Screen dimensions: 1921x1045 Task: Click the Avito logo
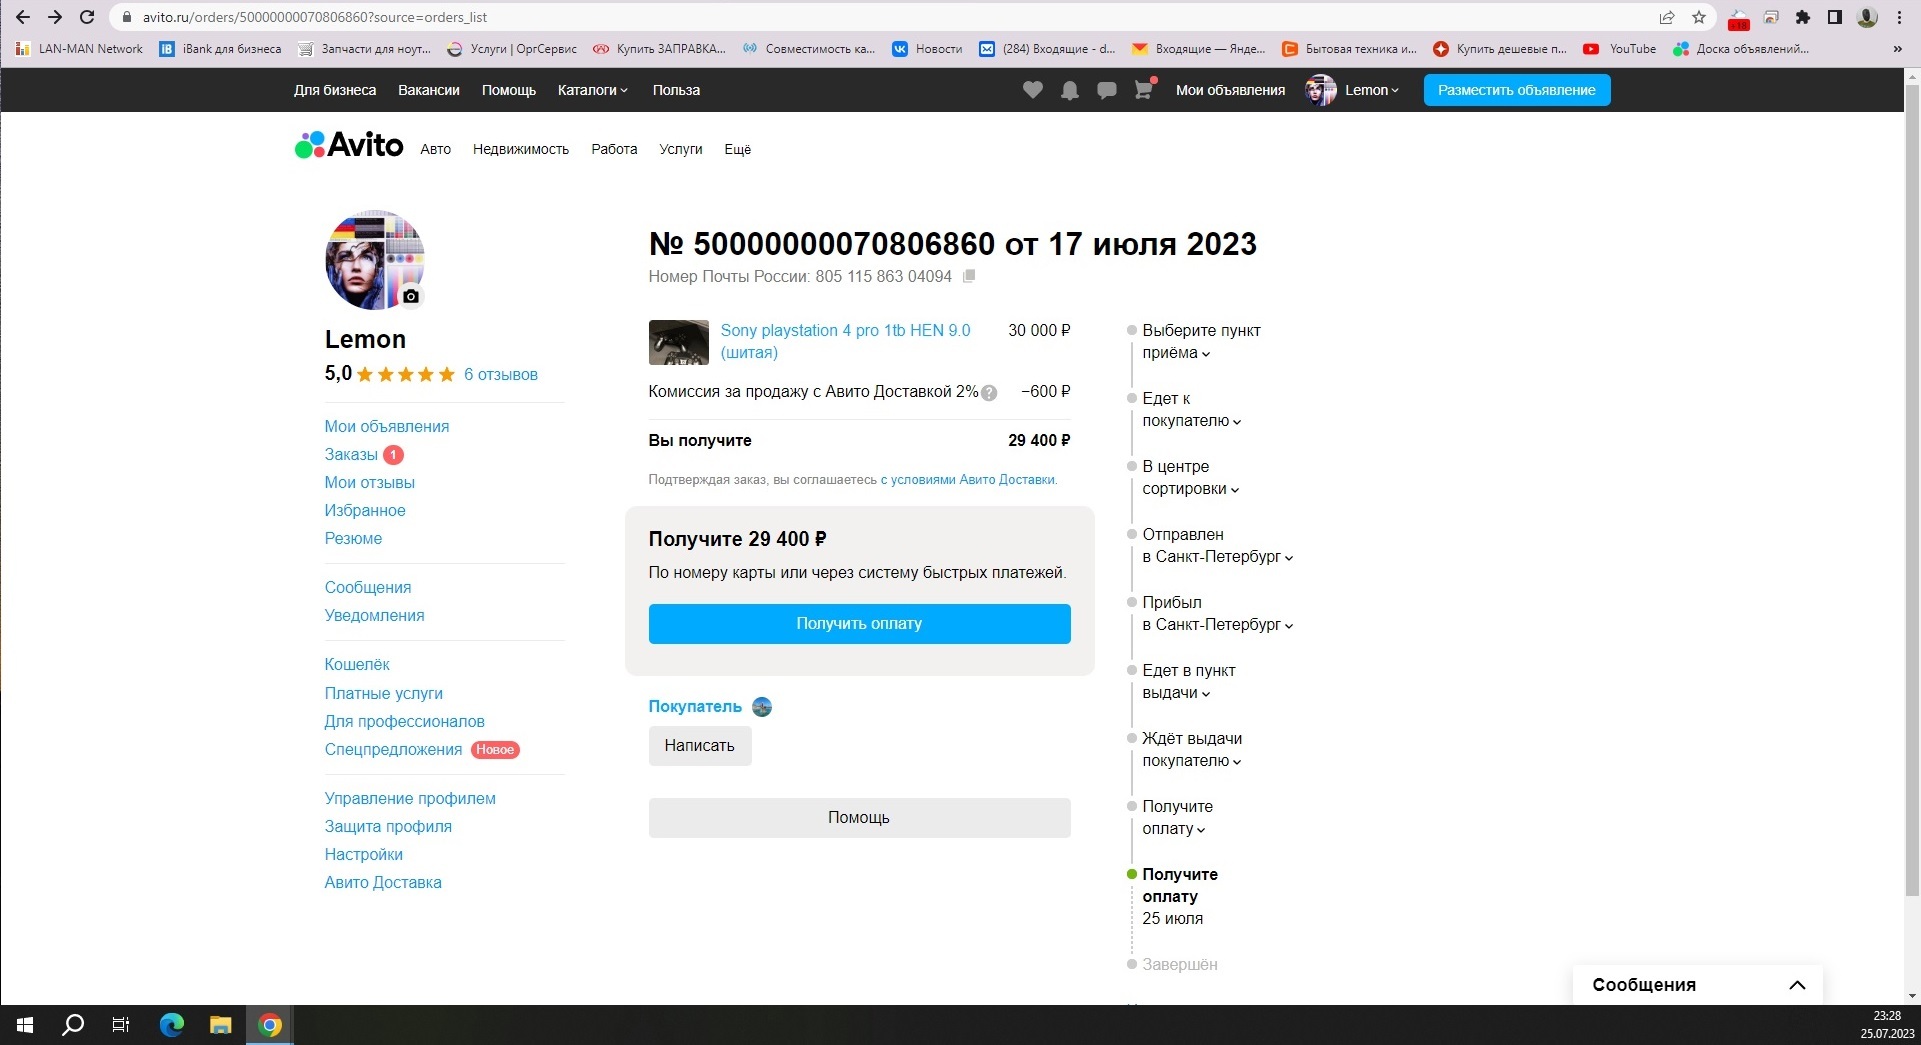coord(349,146)
